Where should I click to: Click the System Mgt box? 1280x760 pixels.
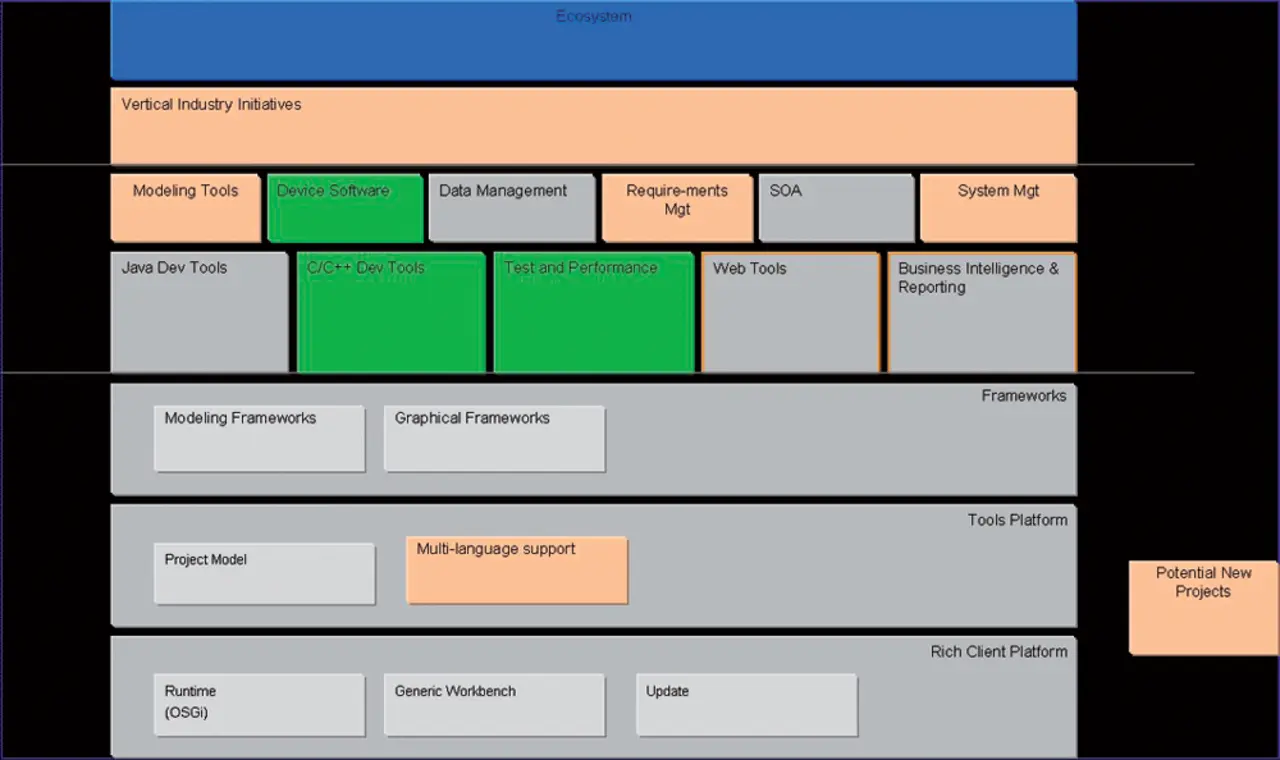pos(998,208)
